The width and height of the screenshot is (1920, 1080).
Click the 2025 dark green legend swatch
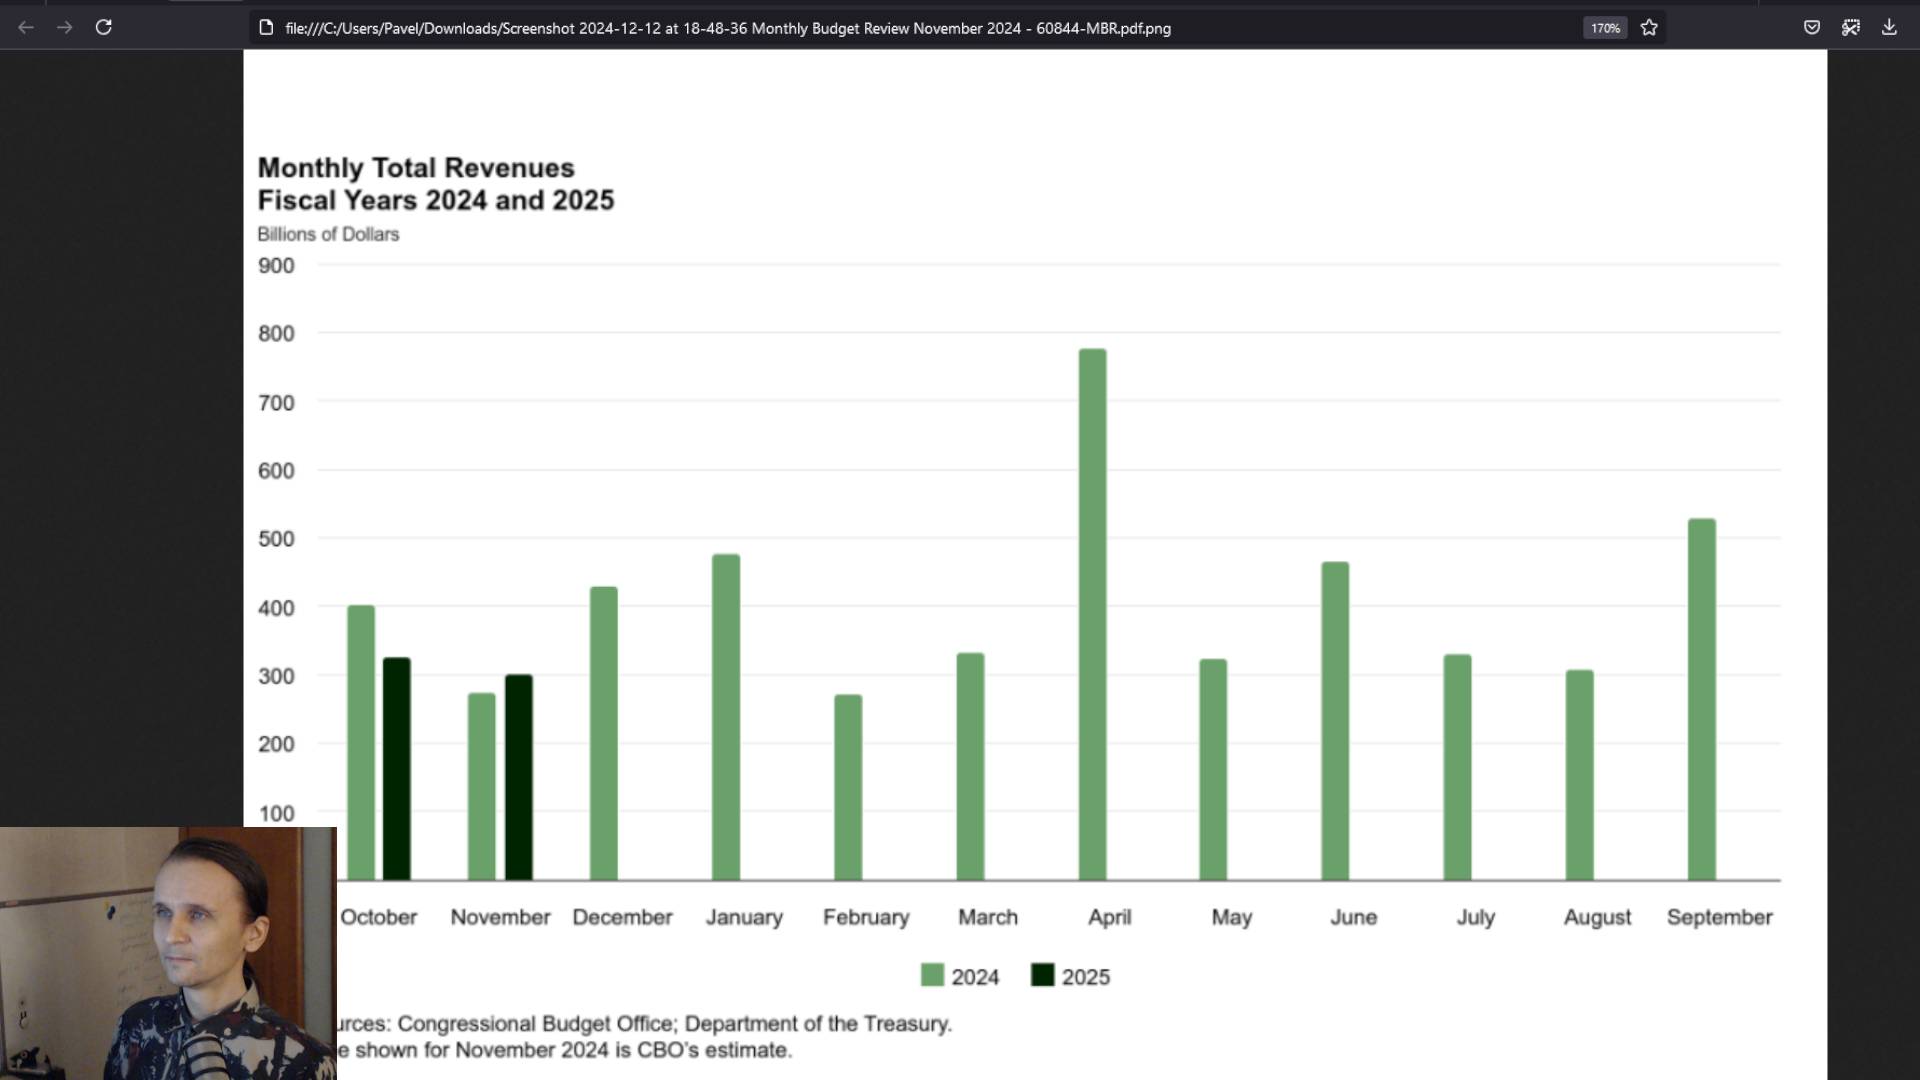coord(1042,975)
